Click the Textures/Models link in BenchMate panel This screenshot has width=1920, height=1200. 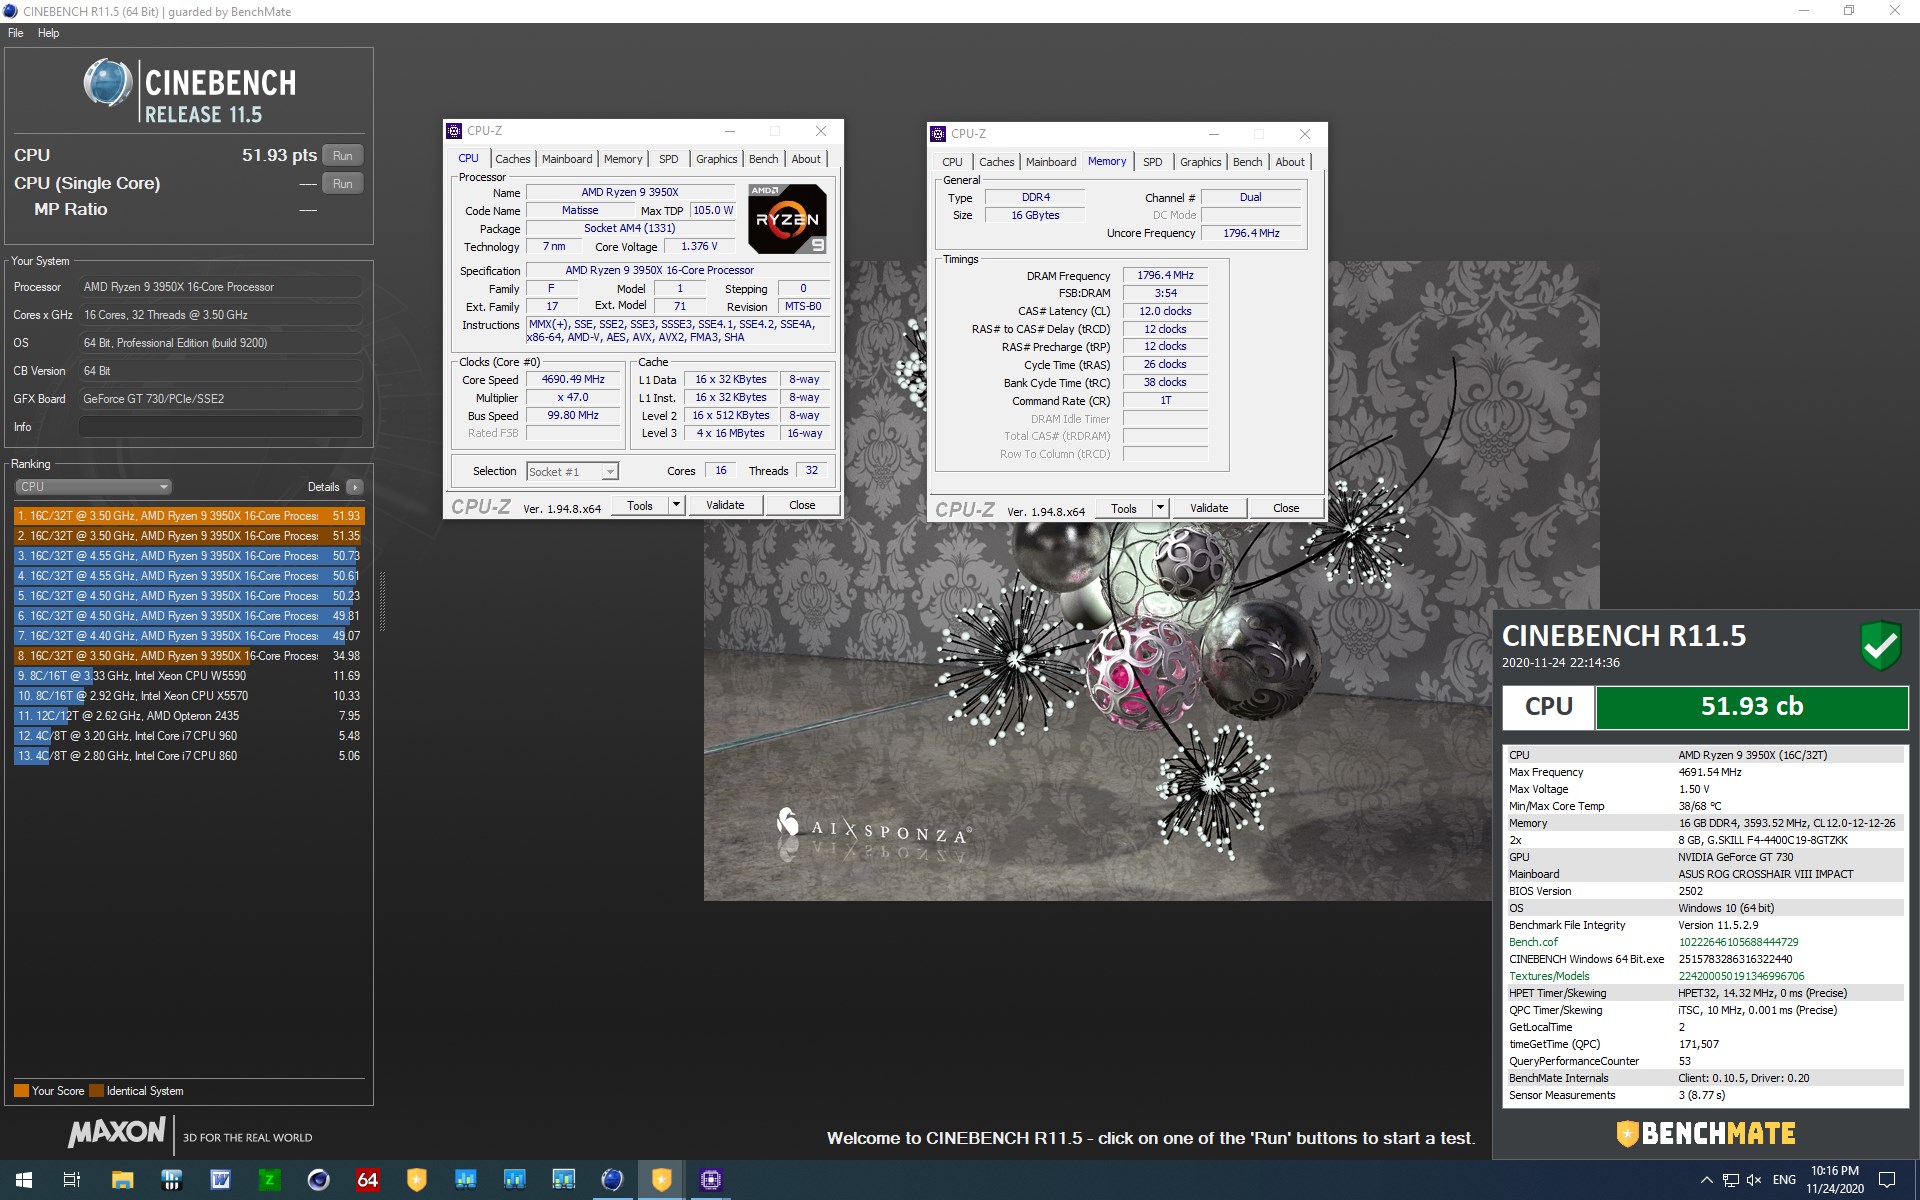click(x=1548, y=976)
